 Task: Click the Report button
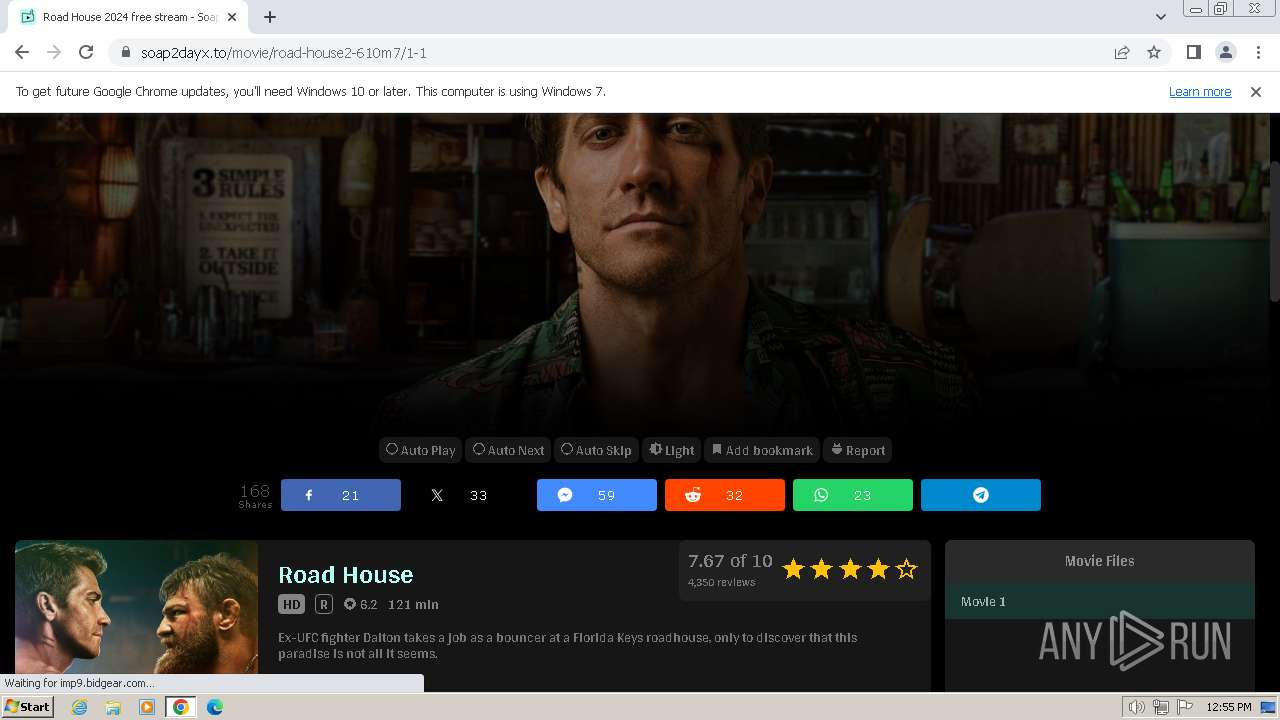point(858,450)
